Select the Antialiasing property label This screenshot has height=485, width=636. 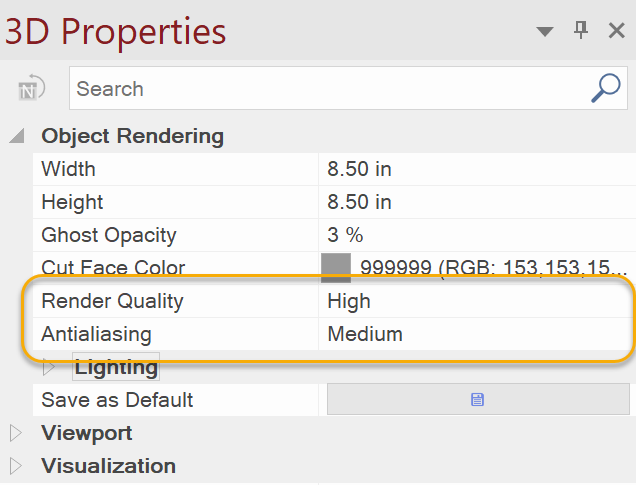point(96,334)
